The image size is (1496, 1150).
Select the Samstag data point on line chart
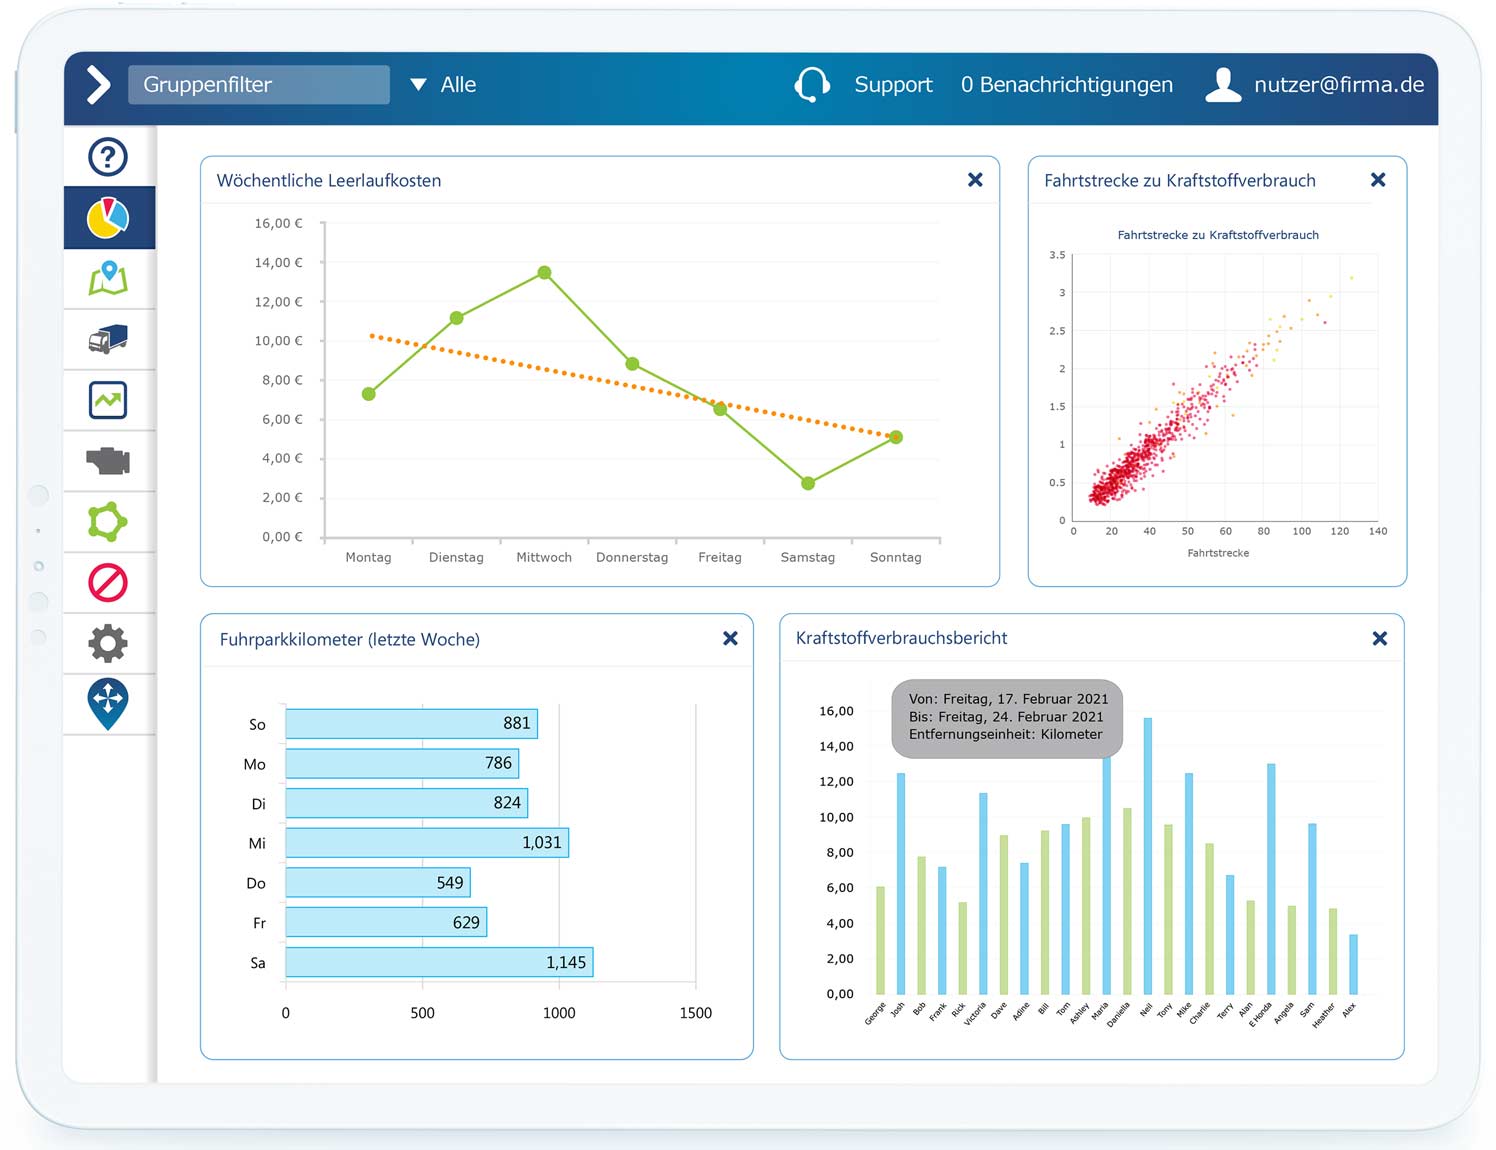(808, 483)
